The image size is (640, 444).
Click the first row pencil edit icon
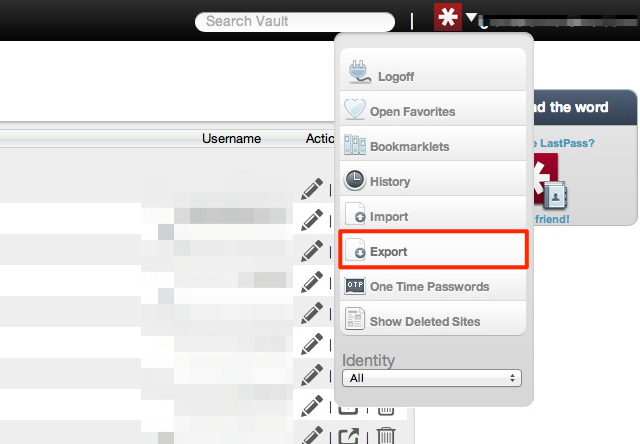312,189
